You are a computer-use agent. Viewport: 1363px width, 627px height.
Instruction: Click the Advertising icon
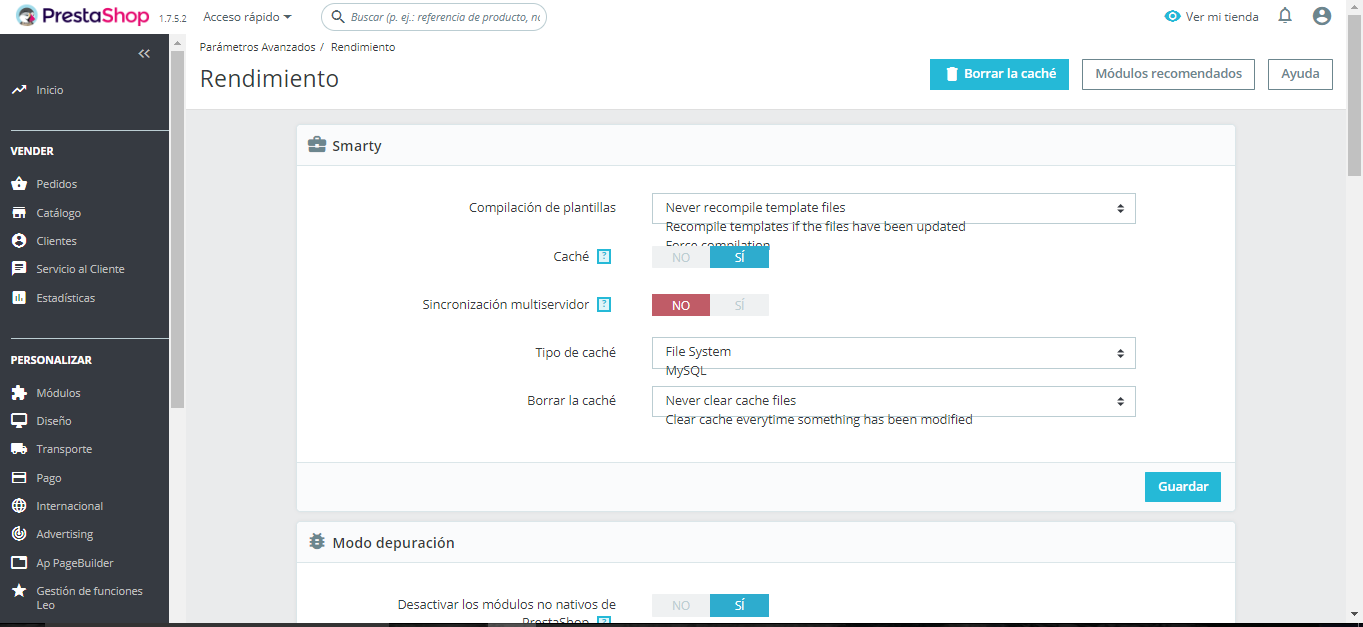[x=18, y=534]
